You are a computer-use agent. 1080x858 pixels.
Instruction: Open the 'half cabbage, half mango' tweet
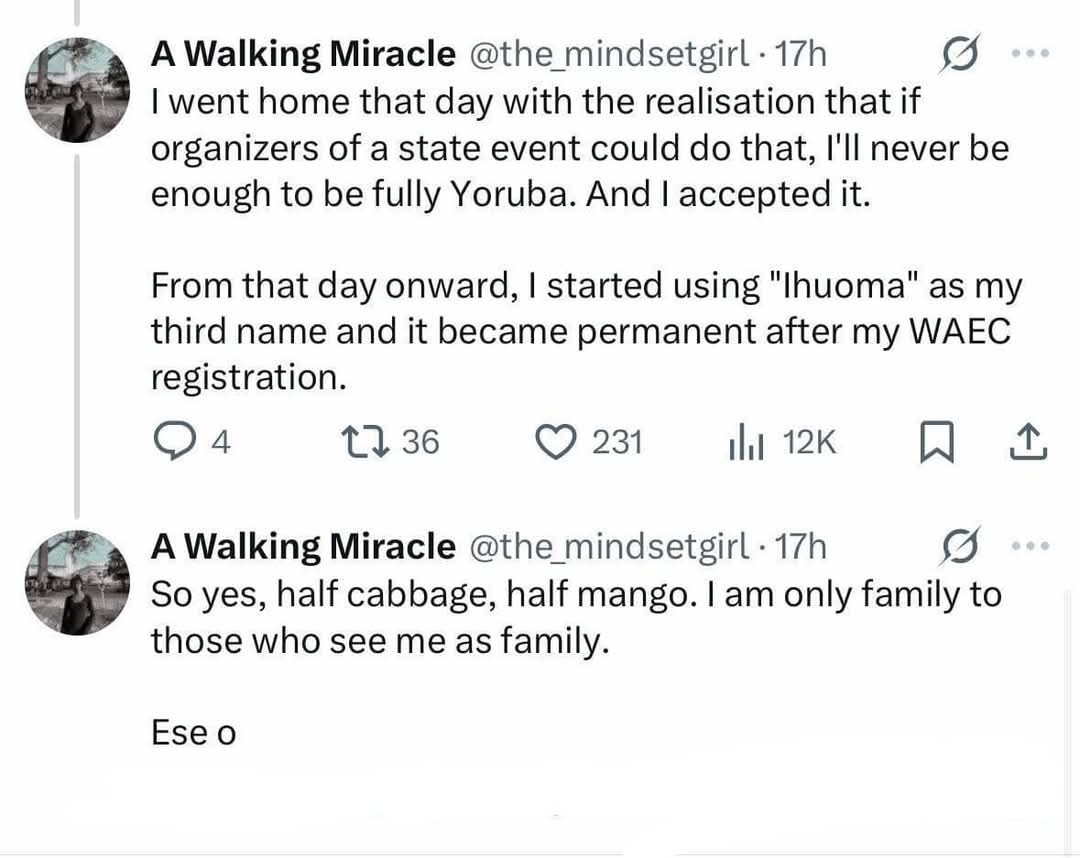575,617
